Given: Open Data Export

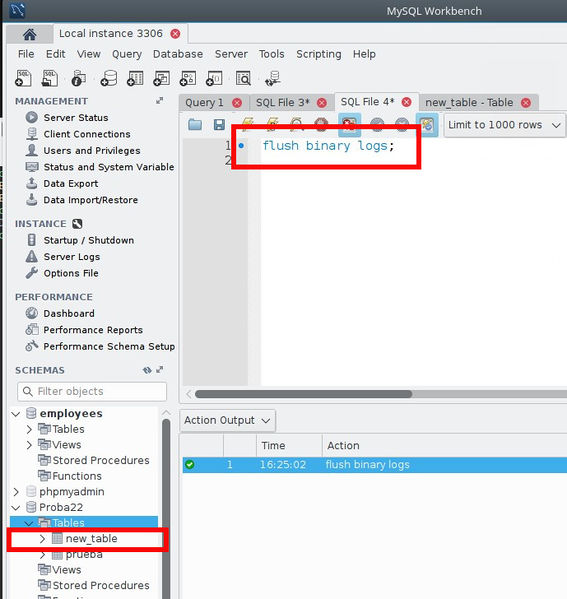Looking at the screenshot, I should [71, 183].
